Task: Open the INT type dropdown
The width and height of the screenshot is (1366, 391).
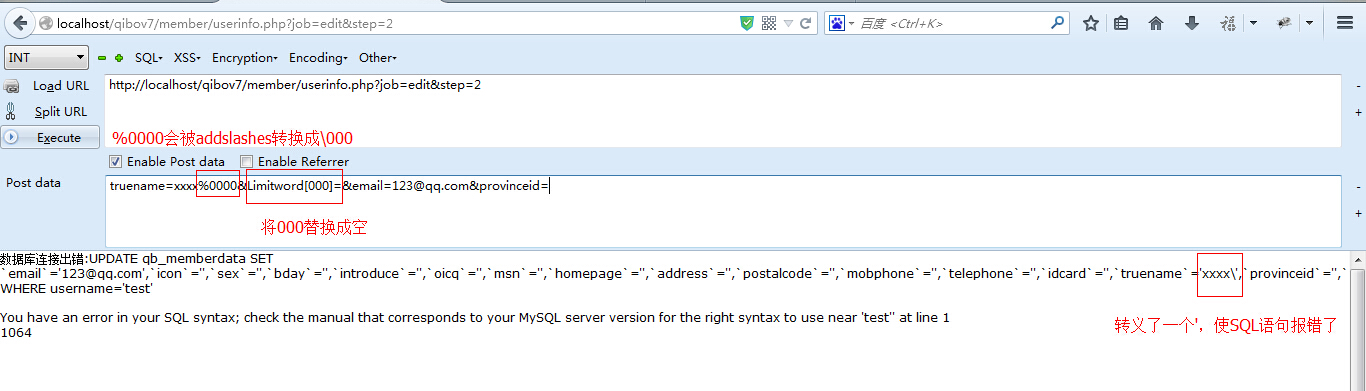Action: (x=46, y=58)
